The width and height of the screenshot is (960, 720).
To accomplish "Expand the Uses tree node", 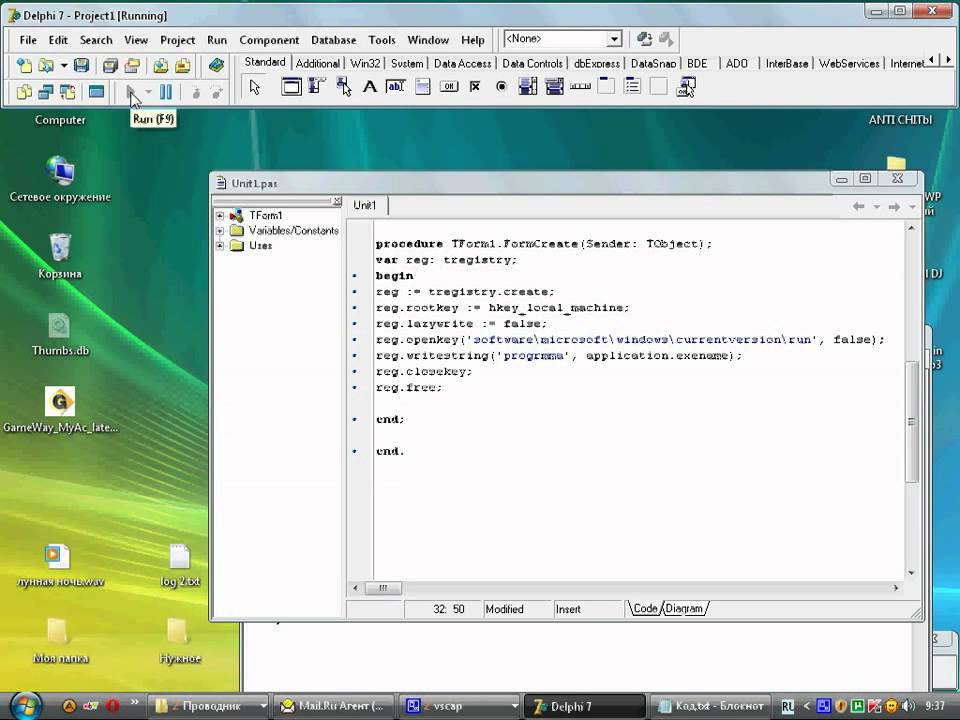I will tap(220, 246).
